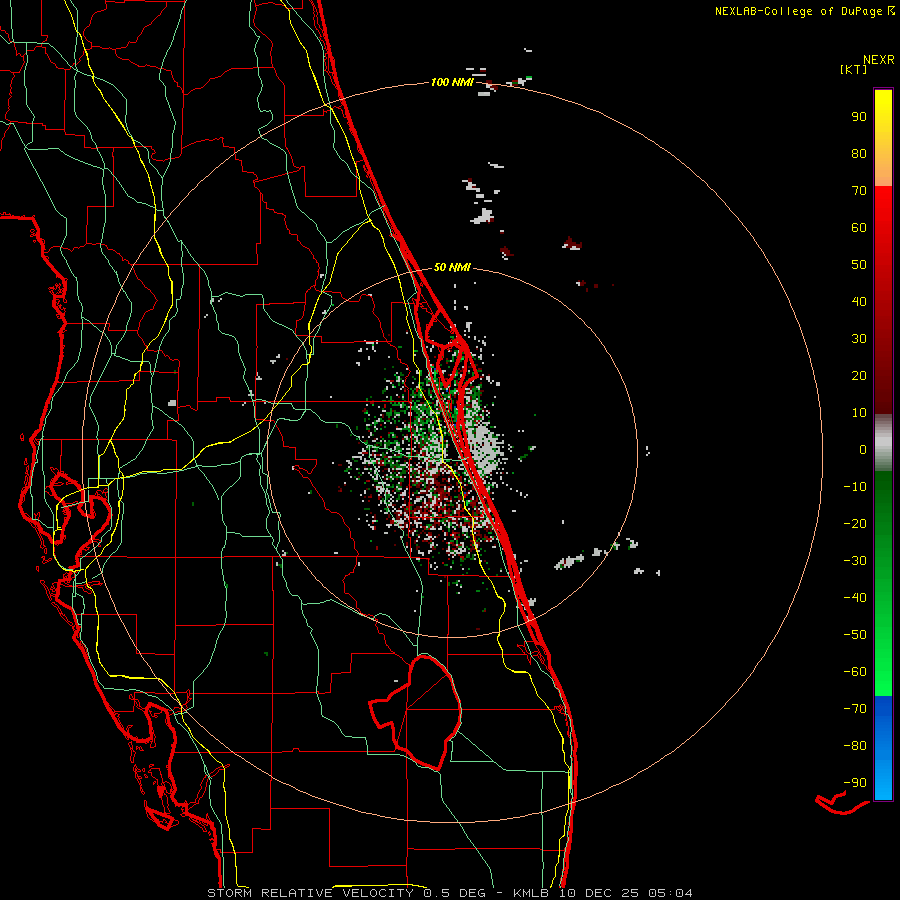Image resolution: width=900 pixels, height=900 pixels.
Task: Pick the green segment of the color bar
Action: (x=883, y=584)
